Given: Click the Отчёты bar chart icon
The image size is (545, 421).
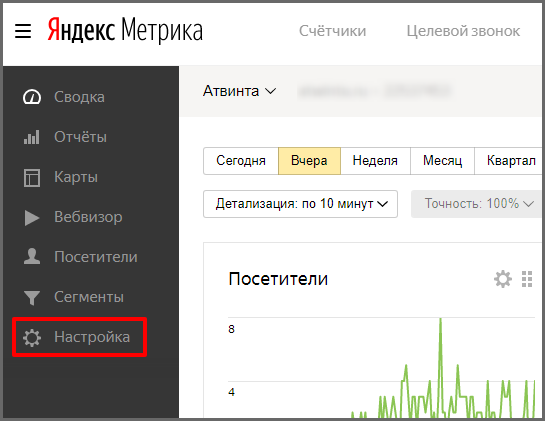Looking at the screenshot, I should [x=32, y=137].
